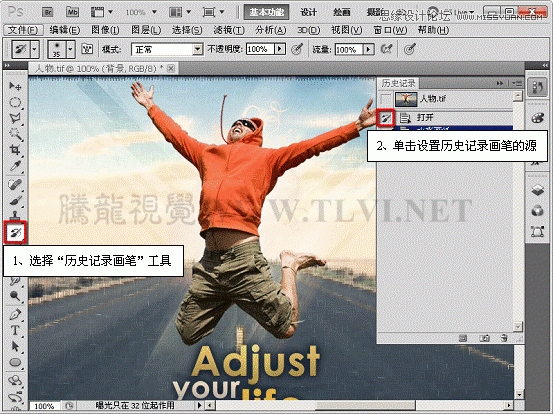Open the 视图(V) menu
The height and width of the screenshot is (414, 553).
[x=347, y=30]
